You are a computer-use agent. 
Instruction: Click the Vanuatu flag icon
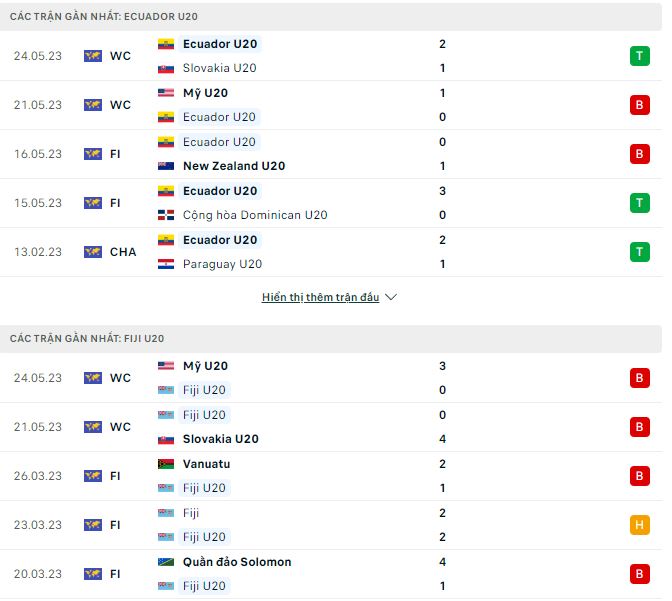coord(166,464)
